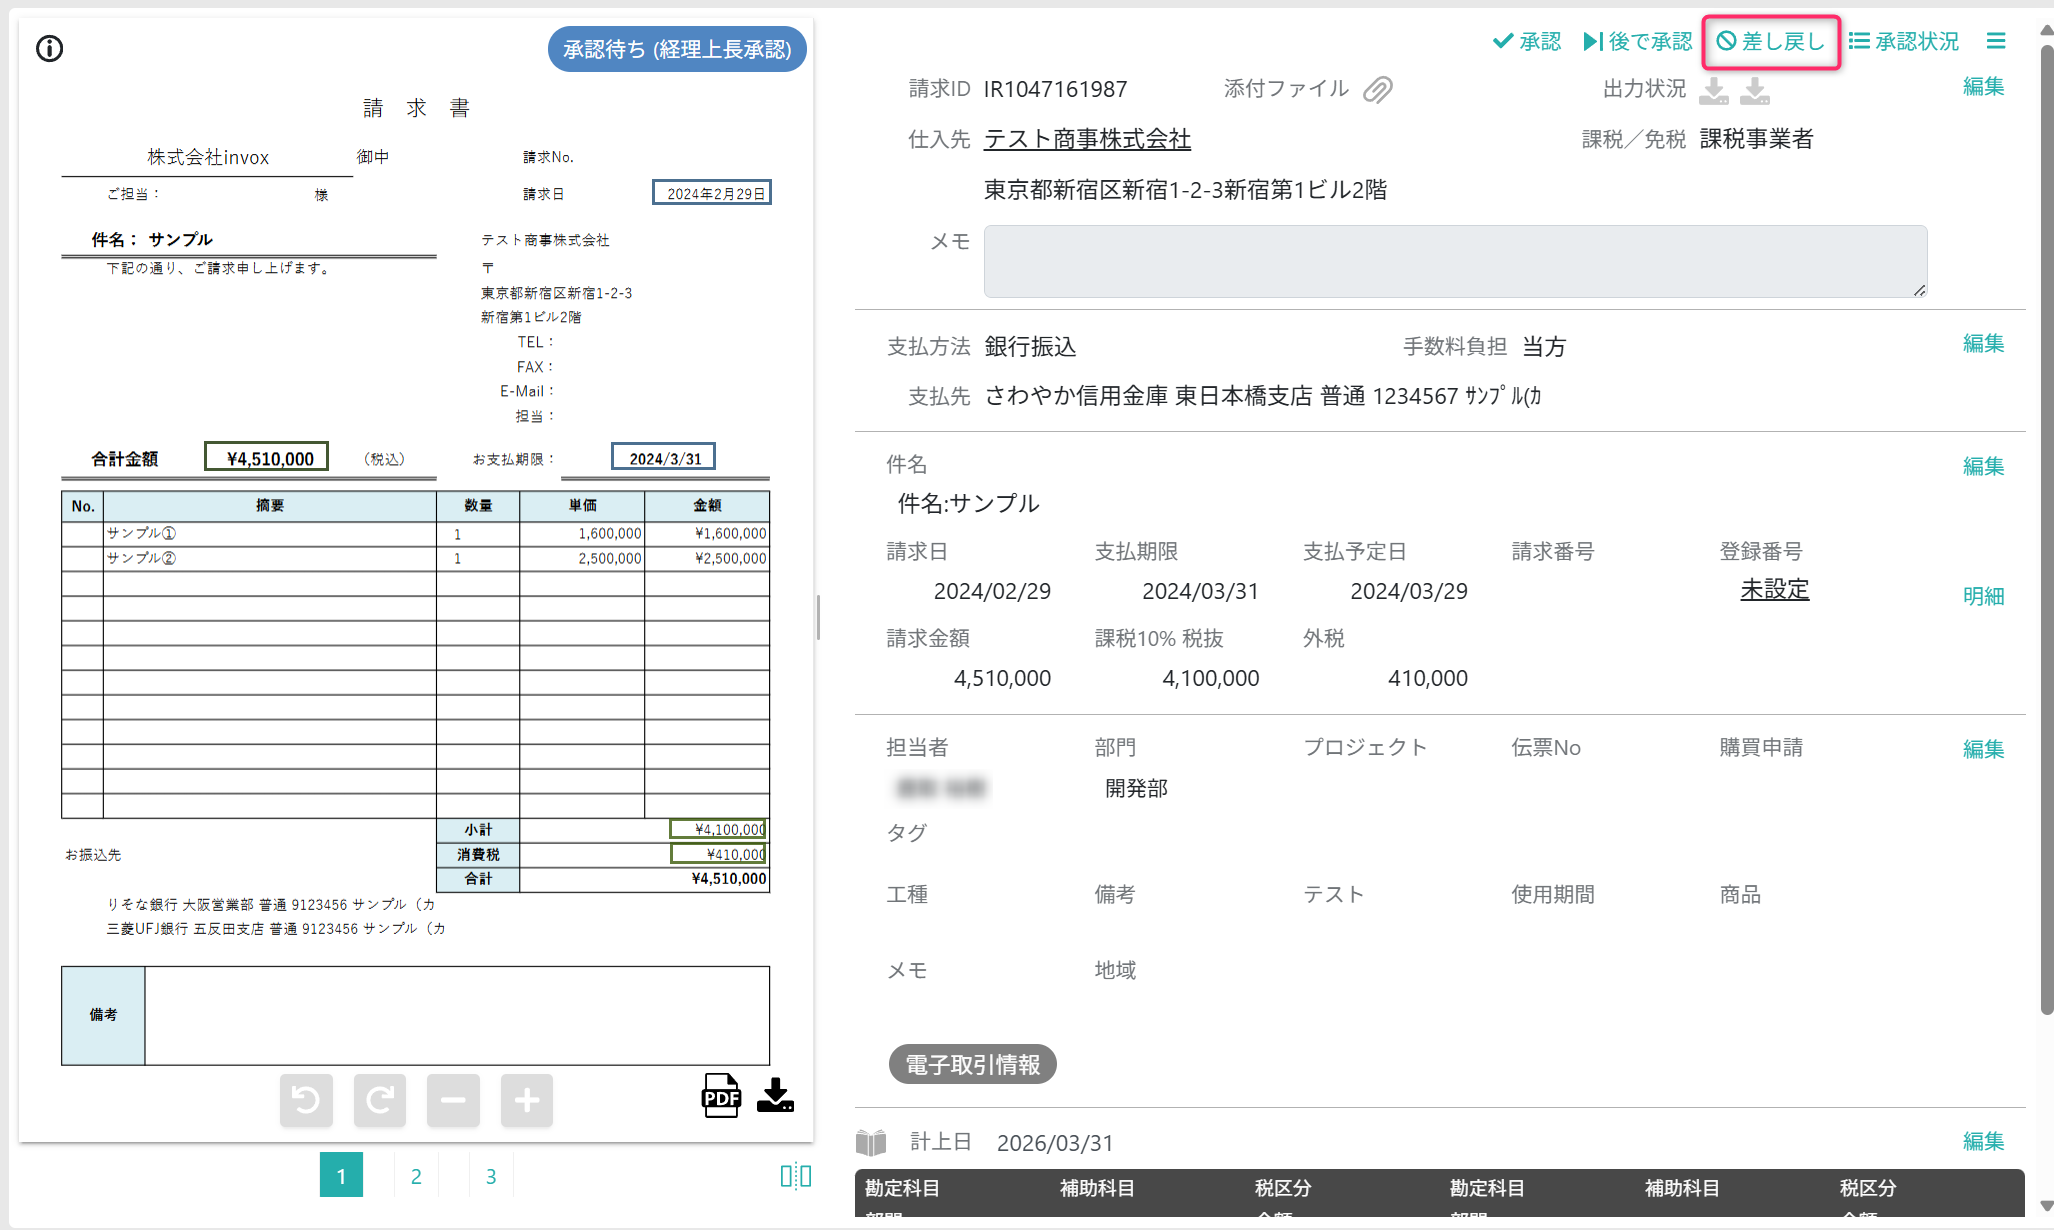This screenshot has width=2054, height=1230.
Task: Rotate invoice image counterclockwise
Action: (x=306, y=1100)
